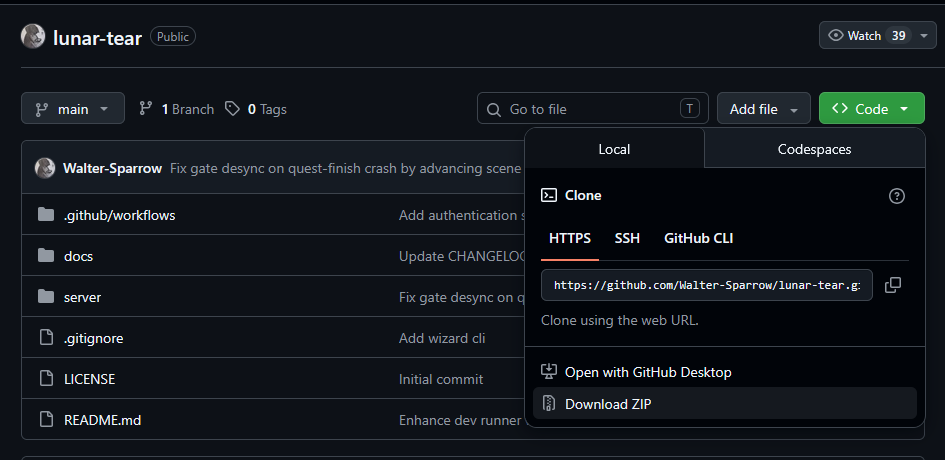Click the zip file icon for Download ZIP
Viewport: 945px width, 460px height.
[x=548, y=403]
